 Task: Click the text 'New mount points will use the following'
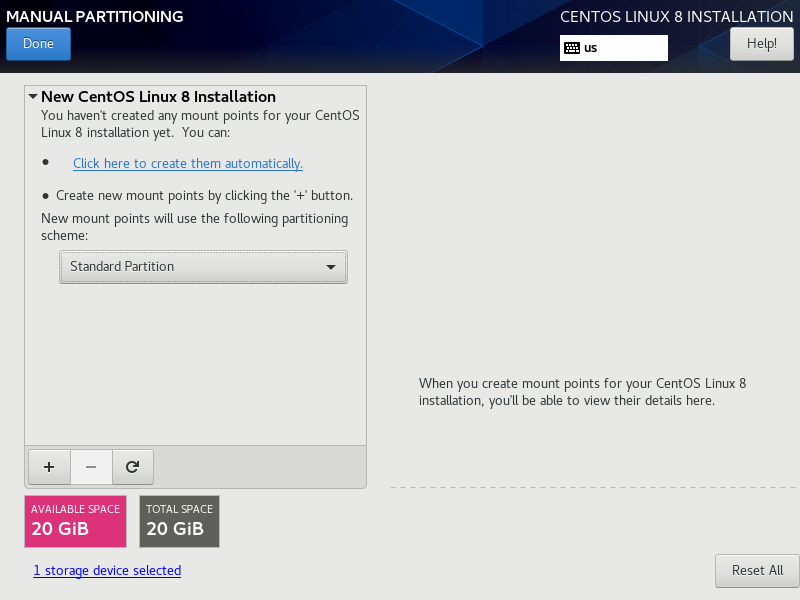point(160,218)
